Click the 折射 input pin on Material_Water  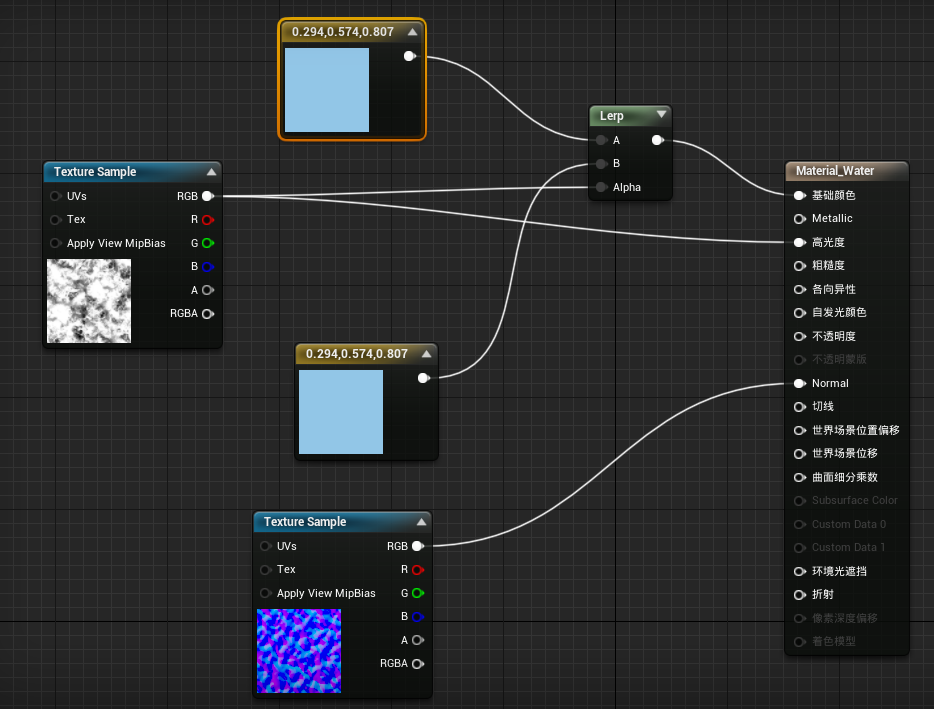pyautogui.click(x=797, y=594)
